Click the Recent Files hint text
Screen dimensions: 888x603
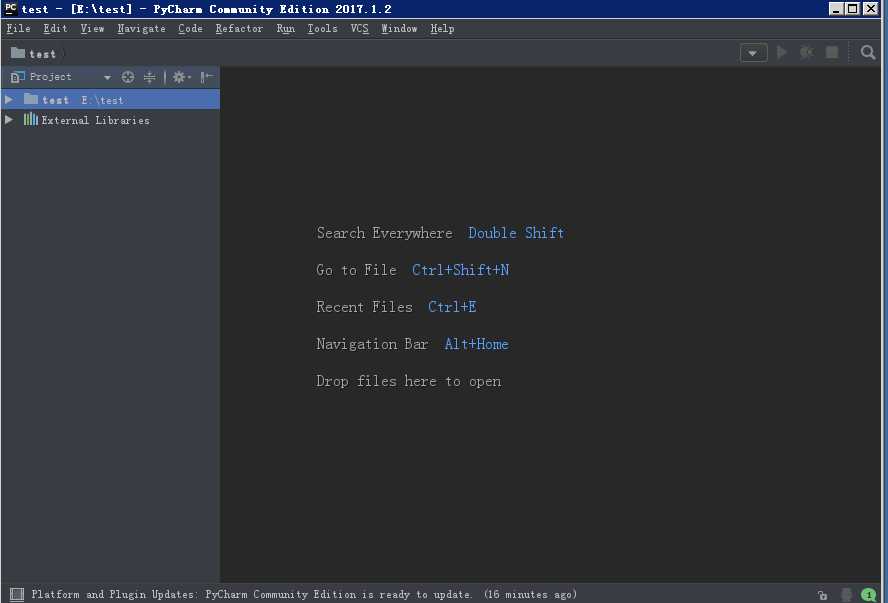coord(364,307)
